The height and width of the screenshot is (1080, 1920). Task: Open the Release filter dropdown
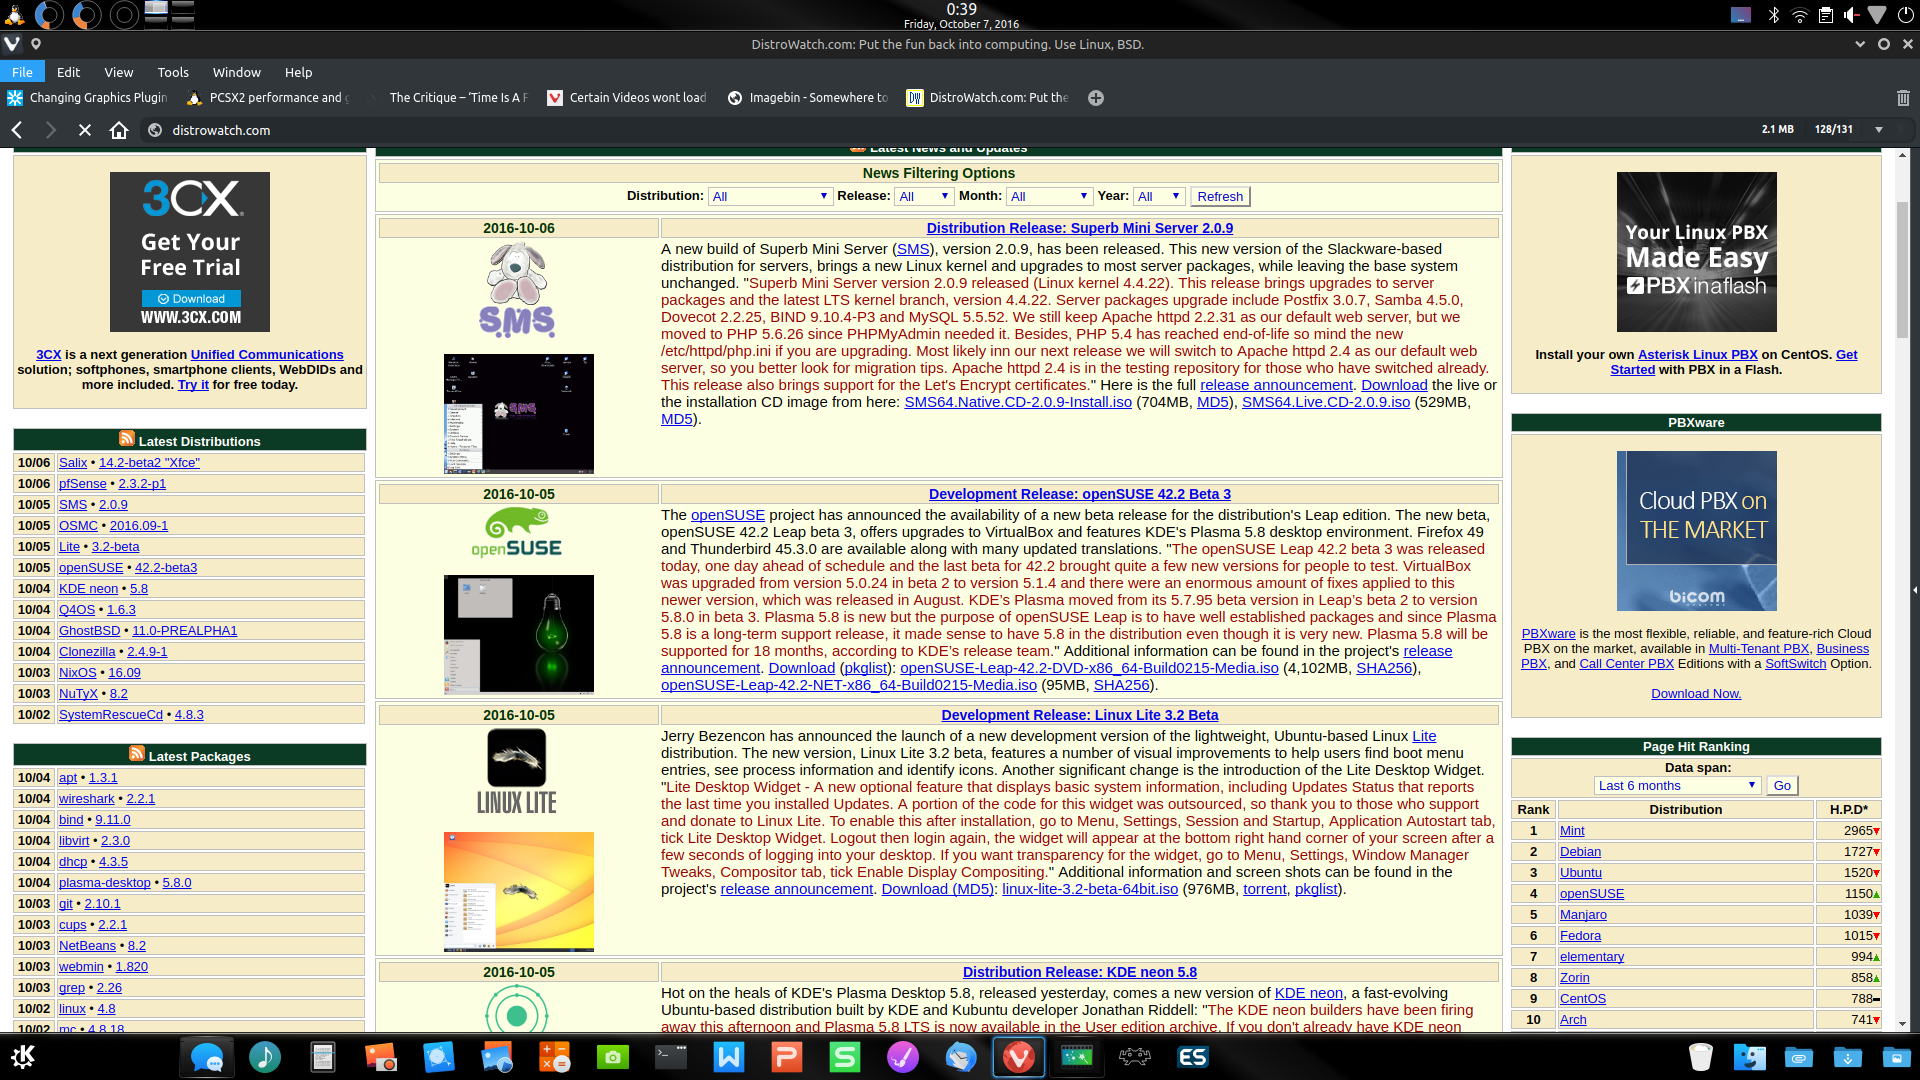pyautogui.click(x=924, y=197)
